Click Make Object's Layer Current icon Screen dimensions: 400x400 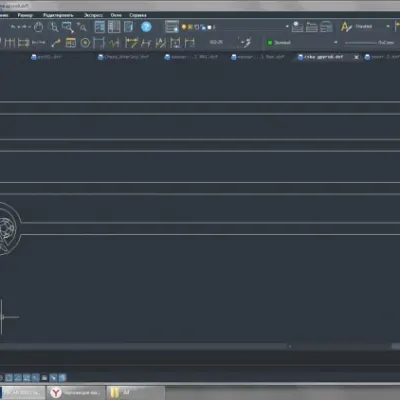[297, 27]
